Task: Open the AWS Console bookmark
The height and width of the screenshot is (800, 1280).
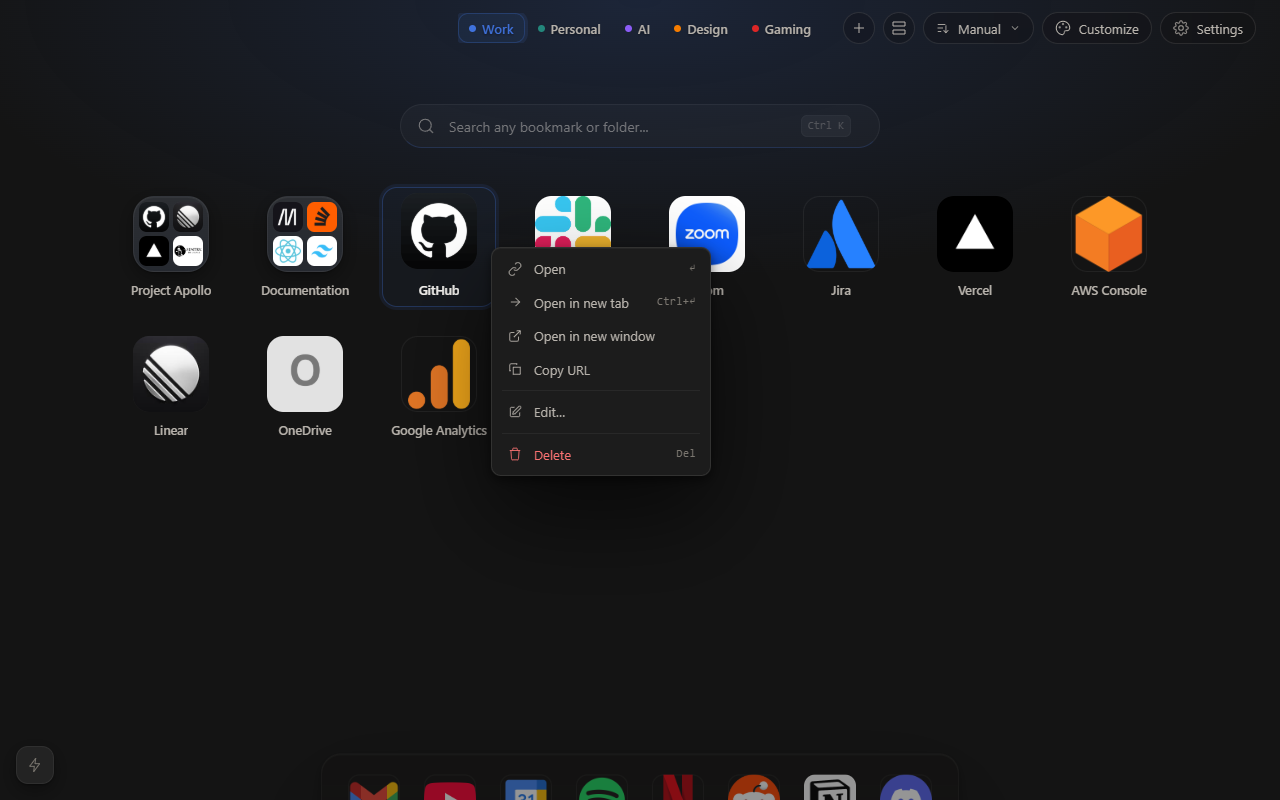Action: [x=1109, y=234]
